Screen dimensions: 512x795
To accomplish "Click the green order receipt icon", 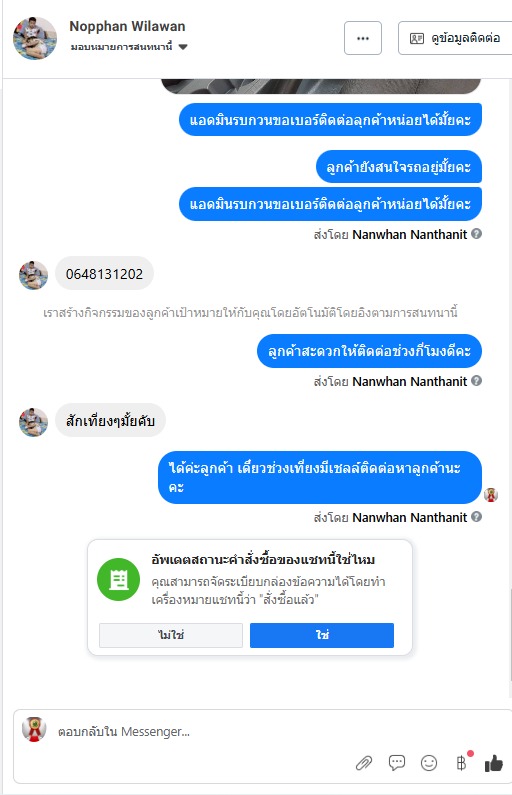I will [x=119, y=579].
